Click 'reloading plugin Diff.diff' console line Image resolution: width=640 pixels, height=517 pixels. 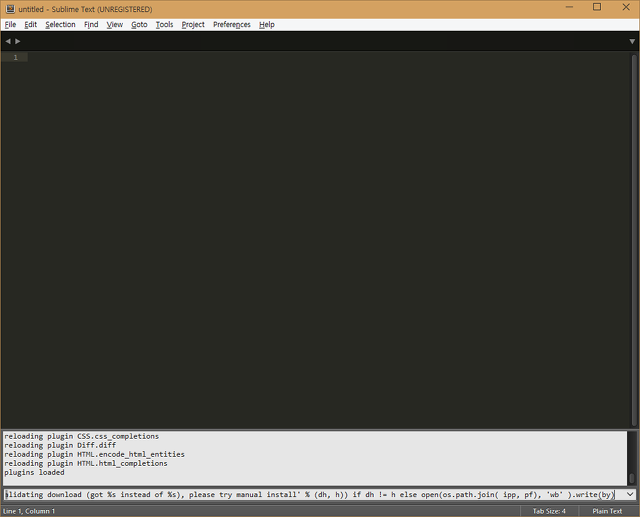tap(60, 445)
